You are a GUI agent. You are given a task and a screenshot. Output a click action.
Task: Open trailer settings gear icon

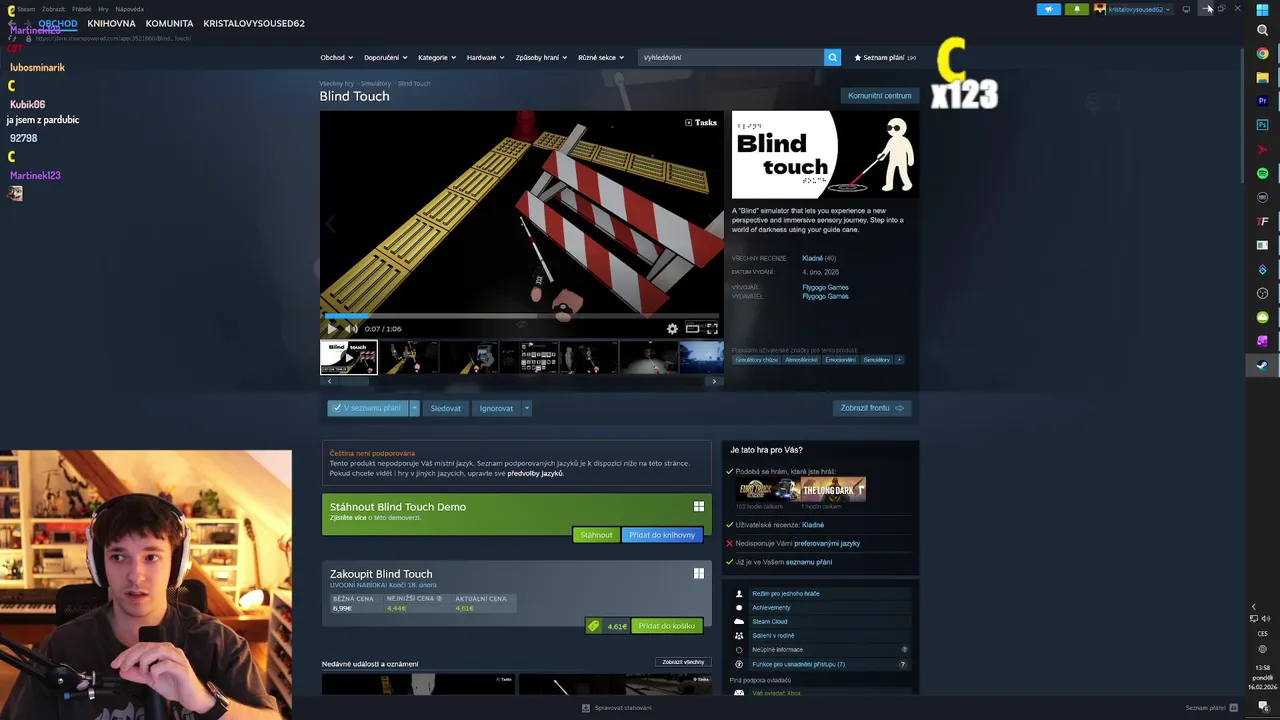(x=672, y=328)
